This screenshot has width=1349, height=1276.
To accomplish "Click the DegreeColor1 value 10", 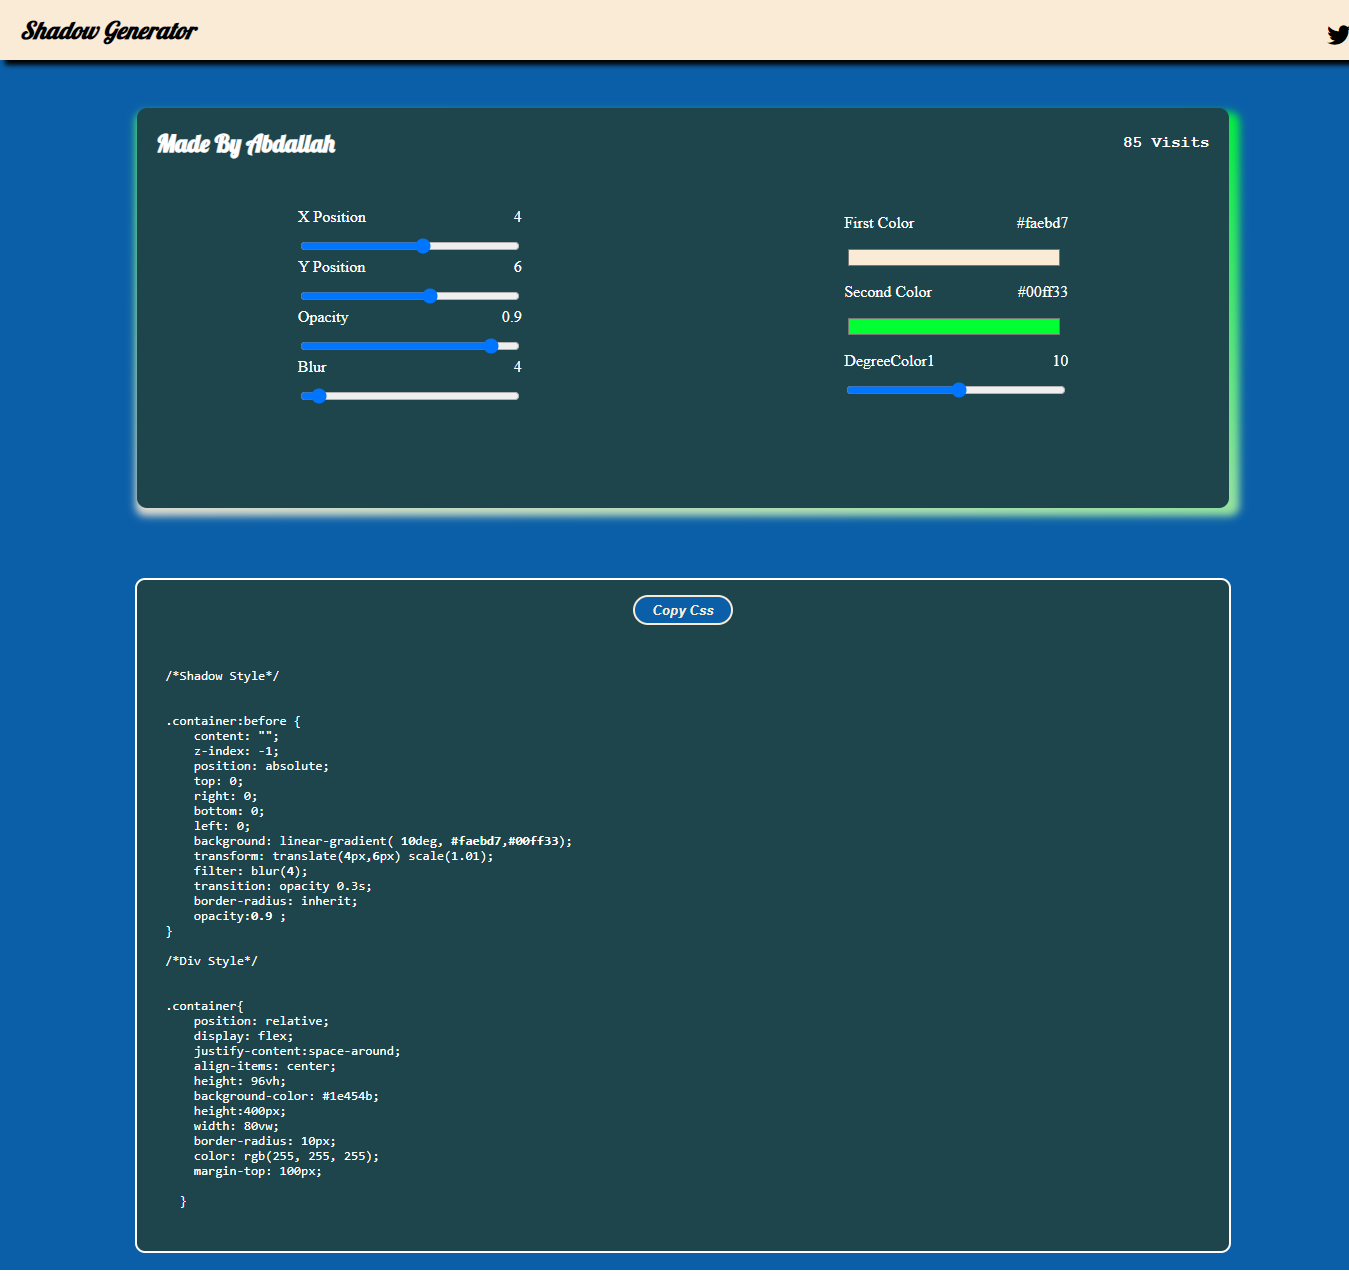I will [1060, 361].
